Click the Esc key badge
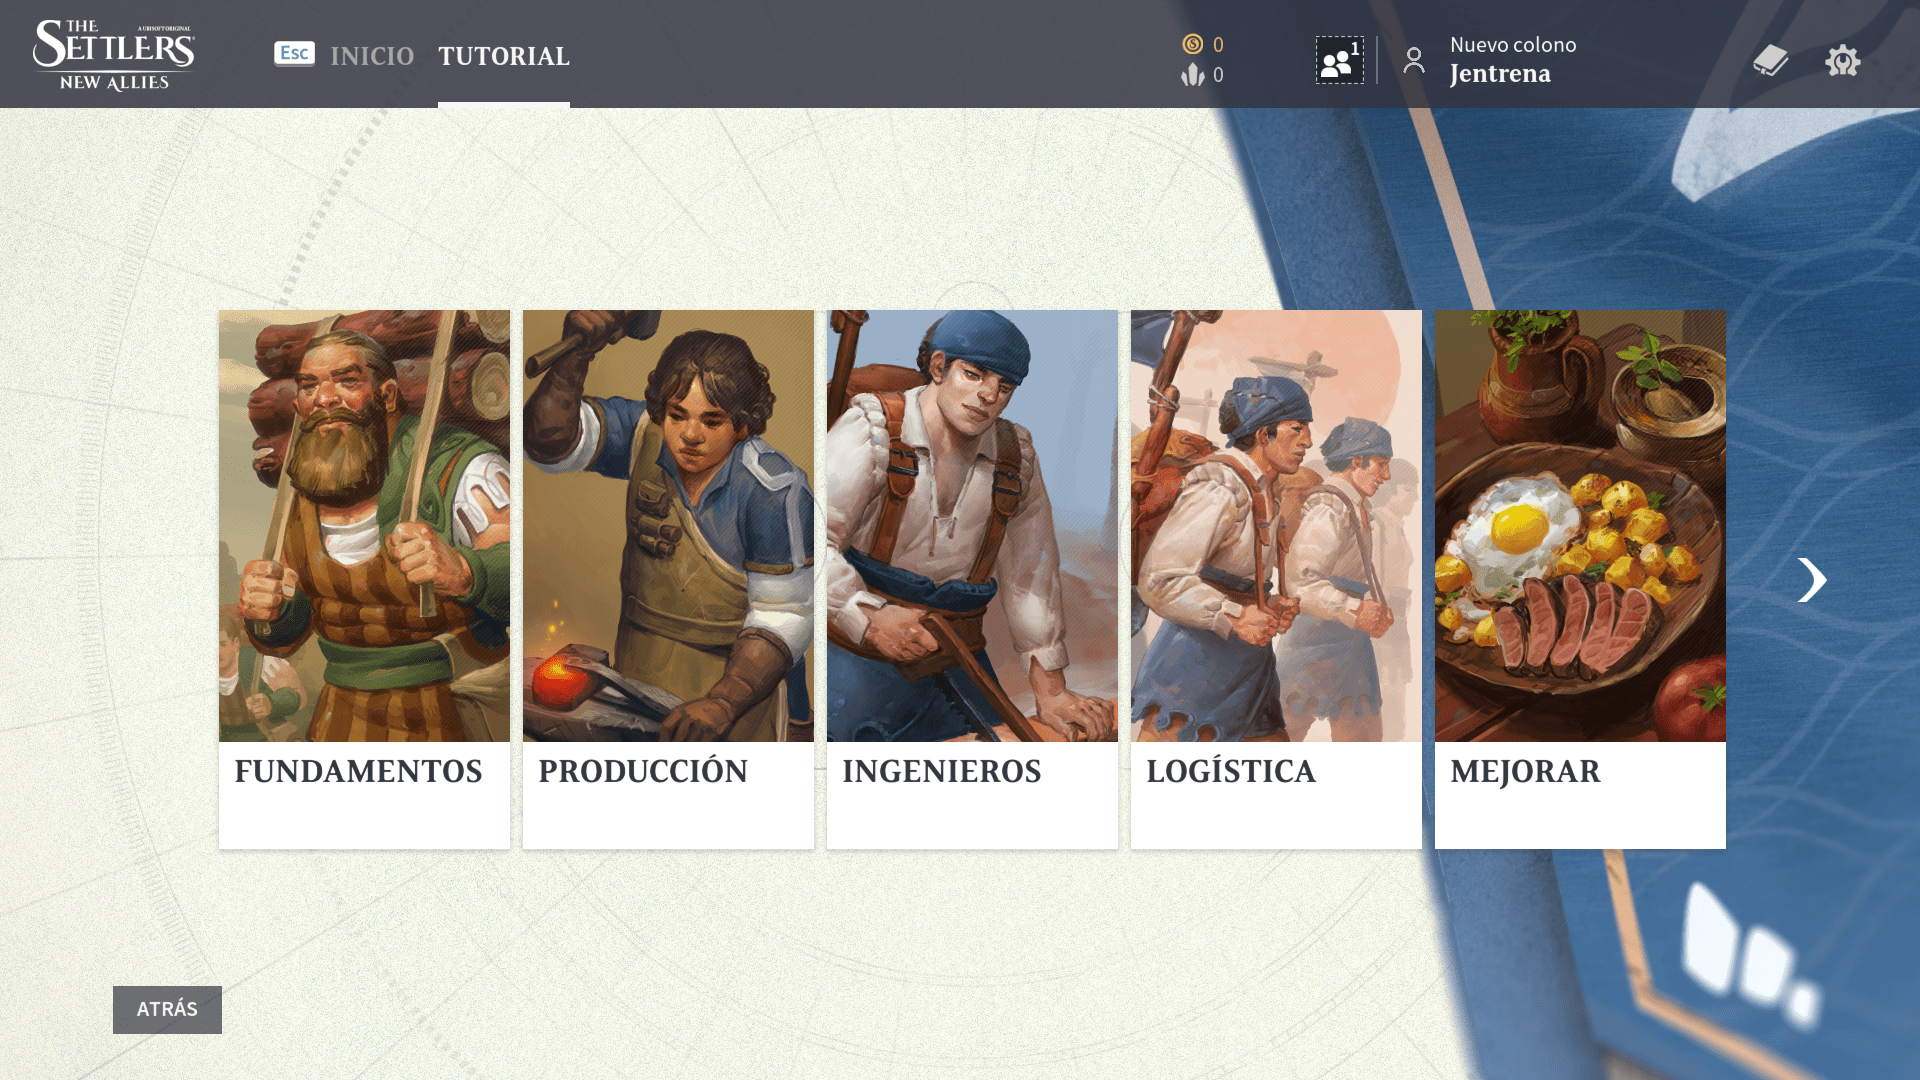Viewport: 1920px width, 1080px height. [x=294, y=53]
